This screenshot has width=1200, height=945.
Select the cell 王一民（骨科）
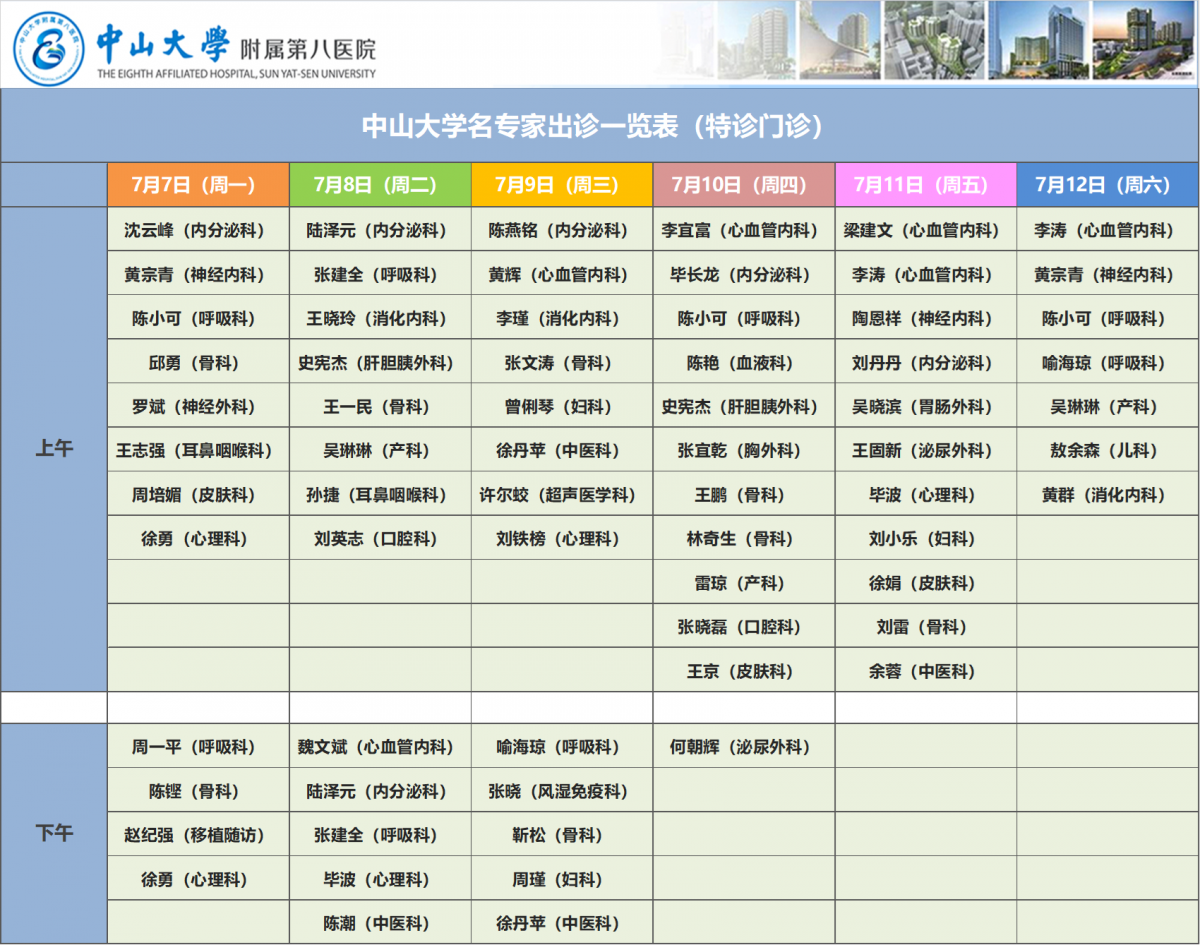[x=380, y=406]
